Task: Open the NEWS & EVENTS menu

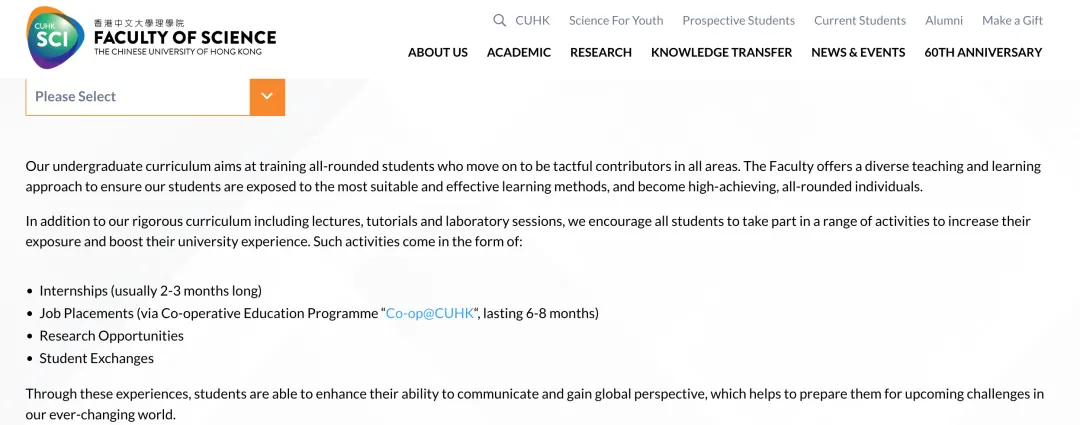Action: pos(858,52)
